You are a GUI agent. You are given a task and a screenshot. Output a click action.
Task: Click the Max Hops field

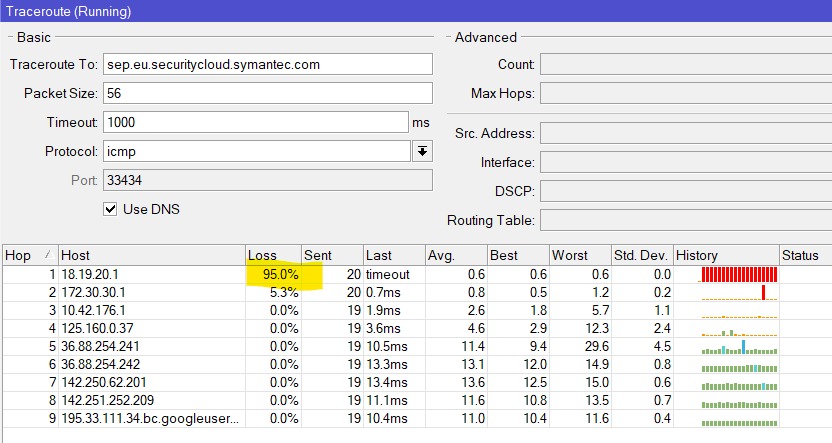[x=686, y=93]
